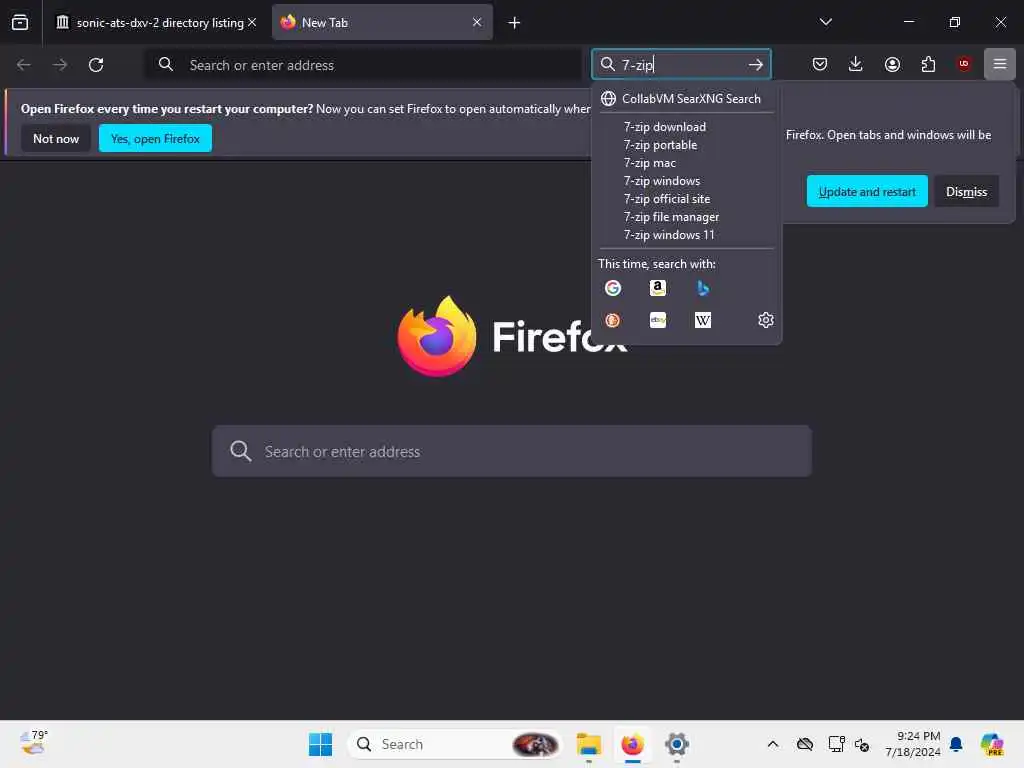This screenshot has height=768, width=1024.
Task: Search this time with Wikipedia
Action: [x=703, y=320]
